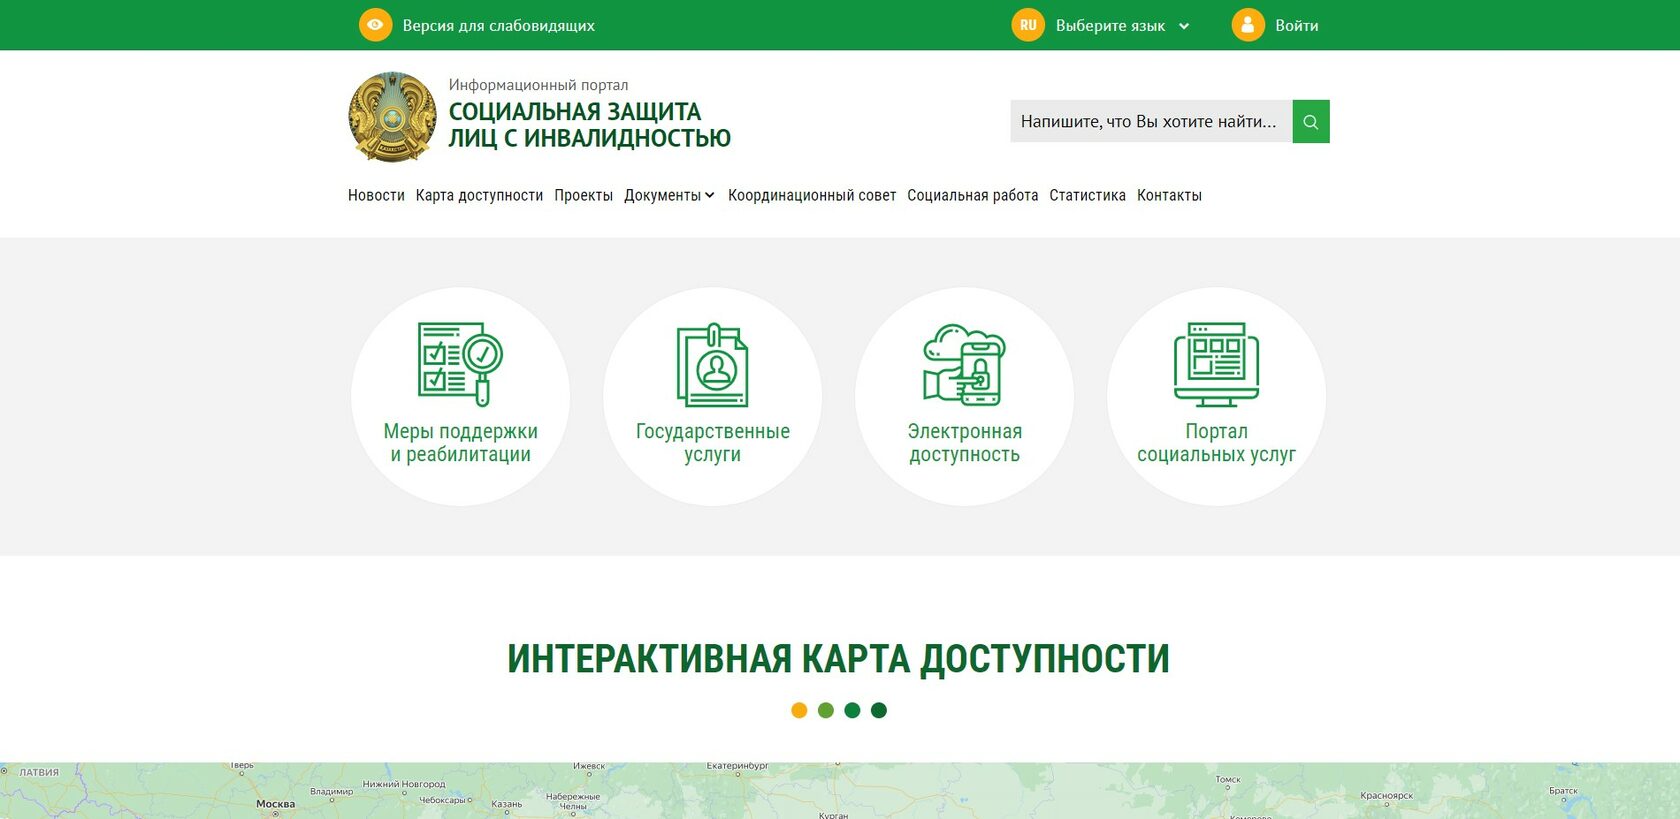Open the Контакты link
This screenshot has width=1680, height=819.
(1169, 196)
